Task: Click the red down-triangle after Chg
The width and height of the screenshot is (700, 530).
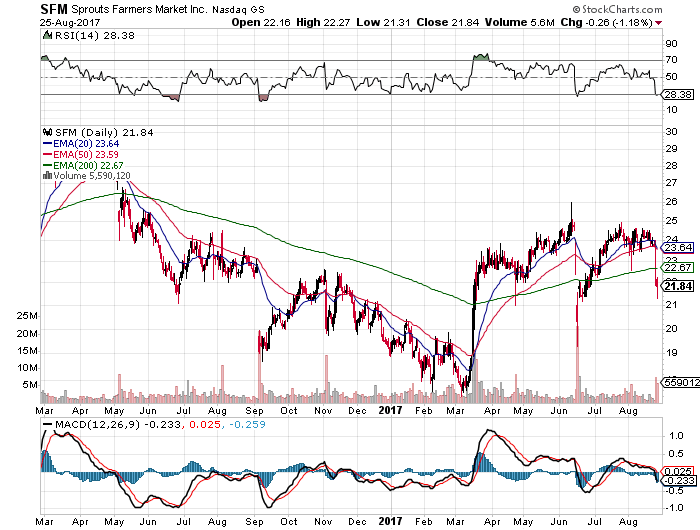Action: pos(658,23)
